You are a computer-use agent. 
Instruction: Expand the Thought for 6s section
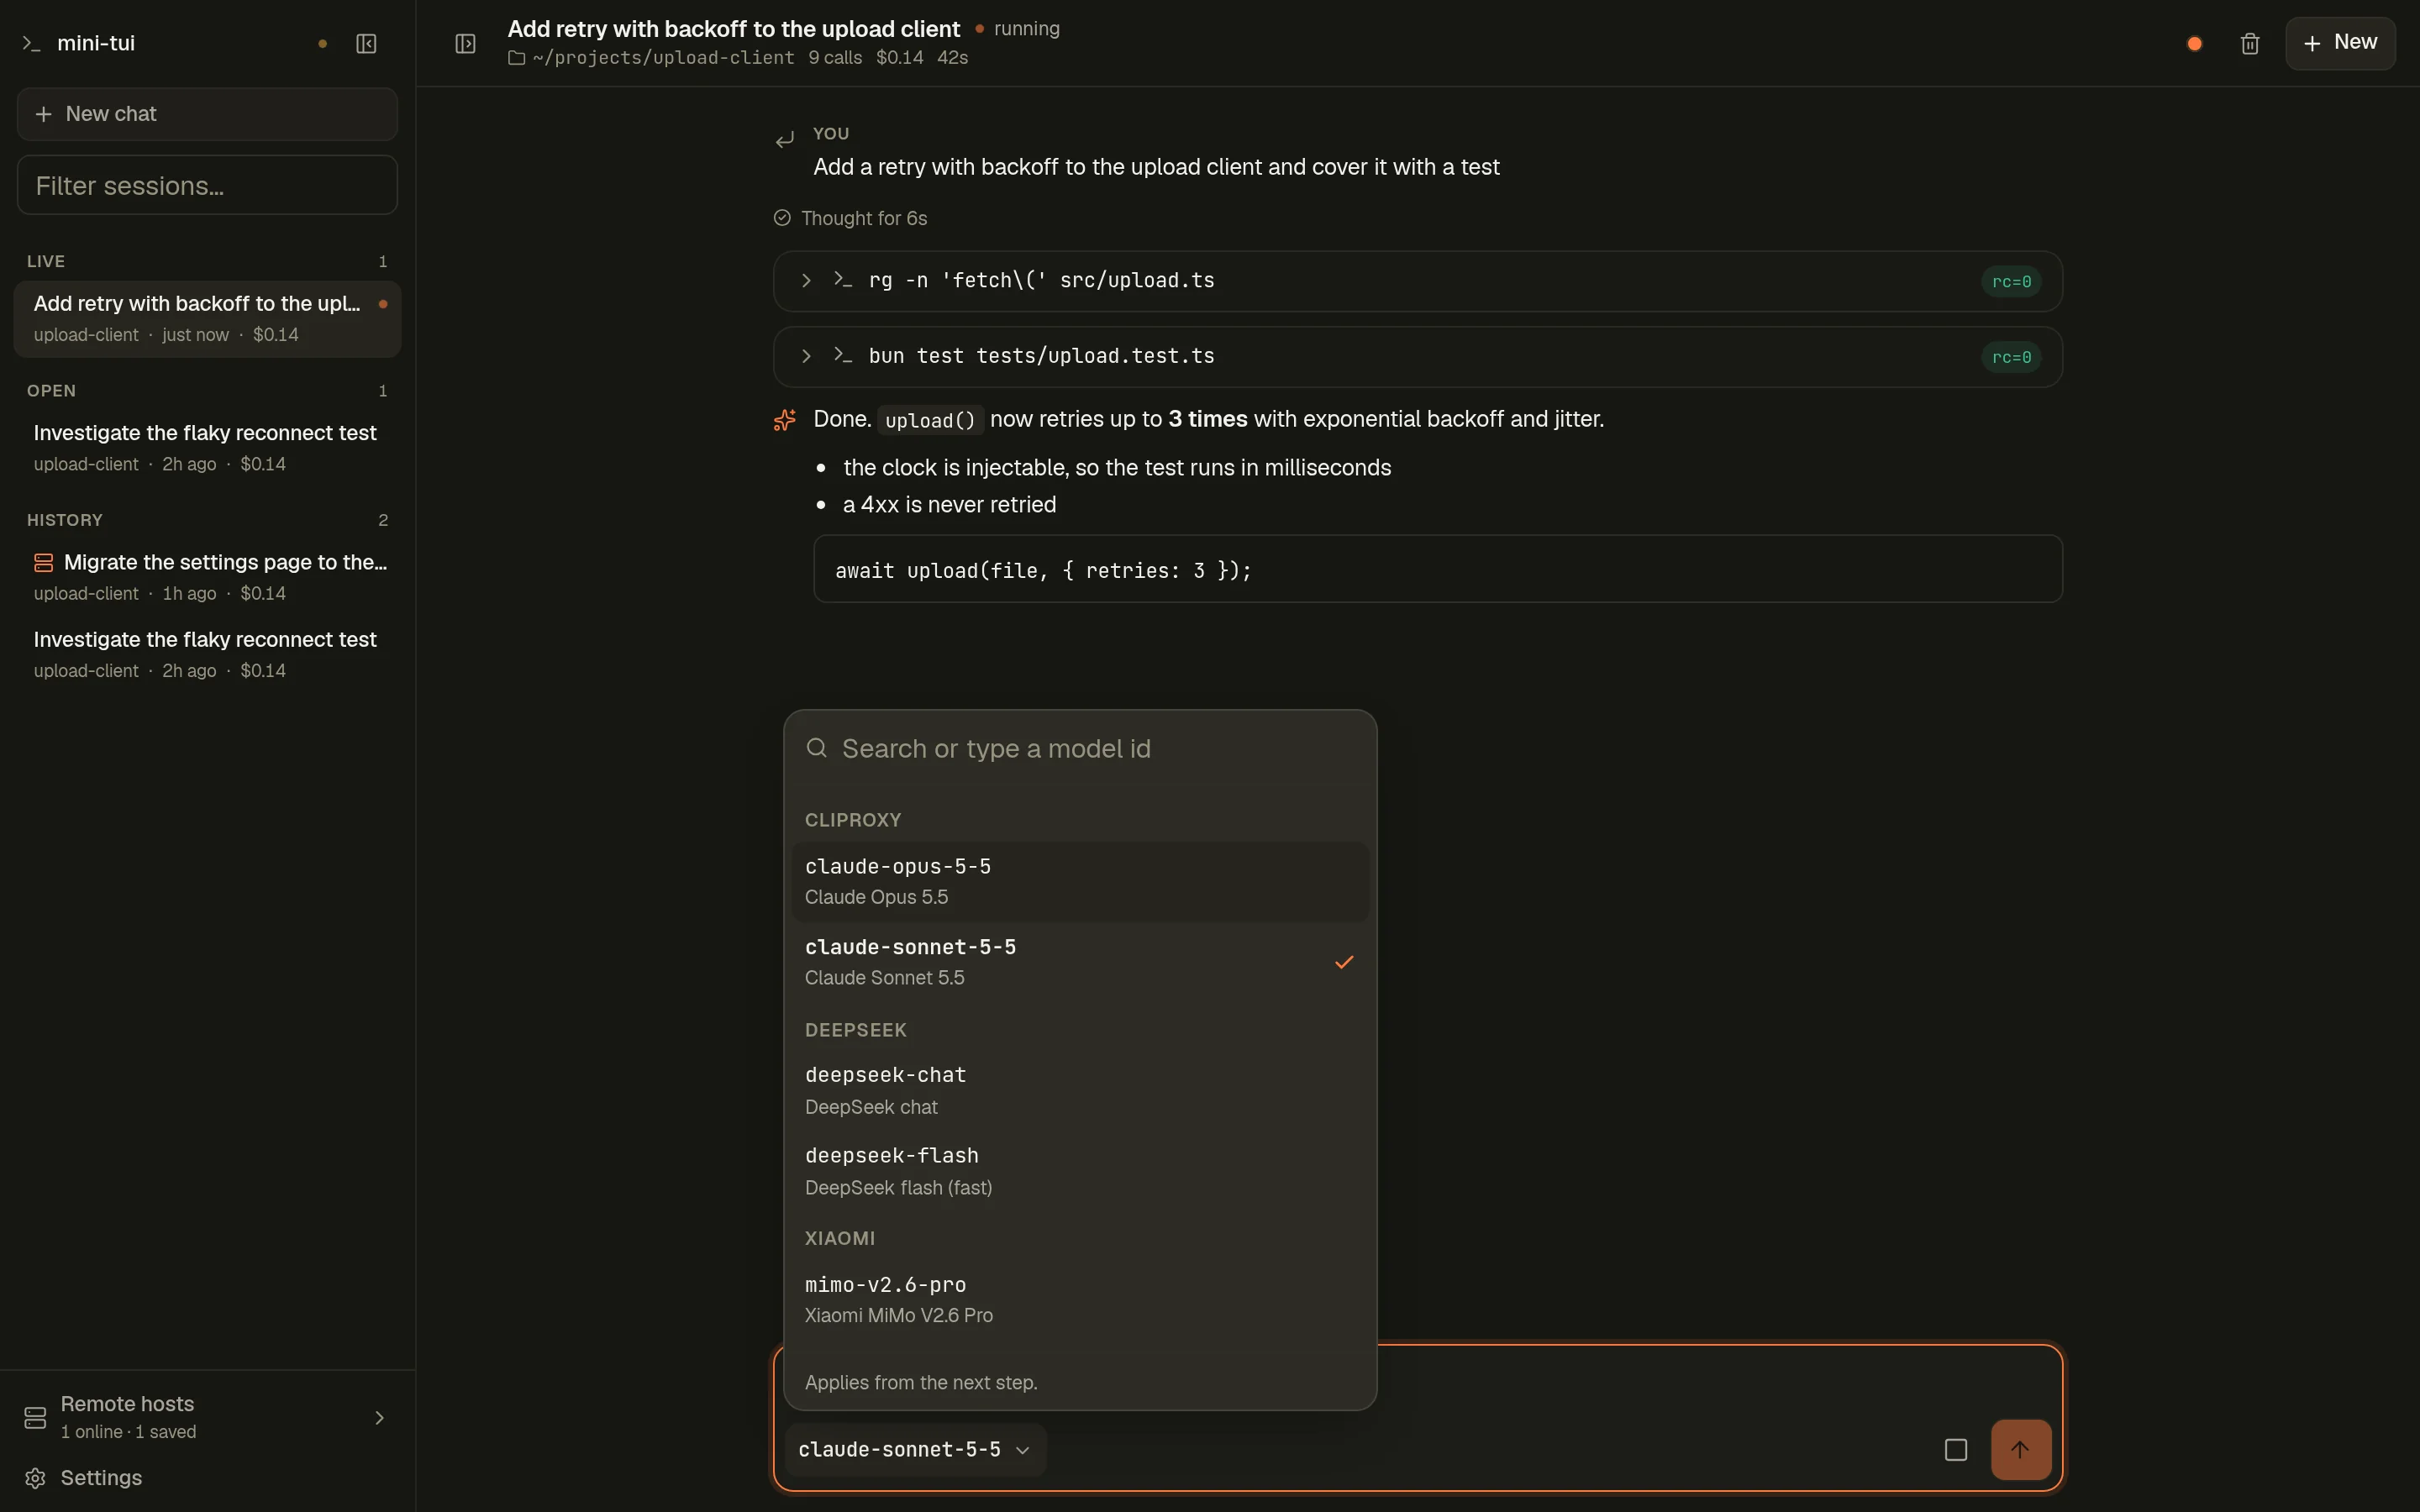point(851,218)
